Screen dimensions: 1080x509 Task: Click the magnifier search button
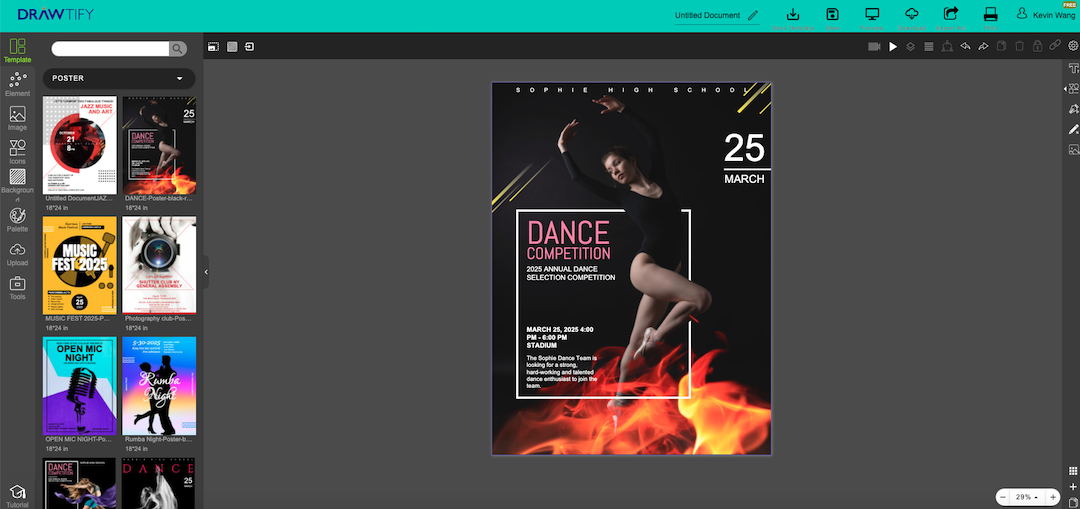(178, 49)
